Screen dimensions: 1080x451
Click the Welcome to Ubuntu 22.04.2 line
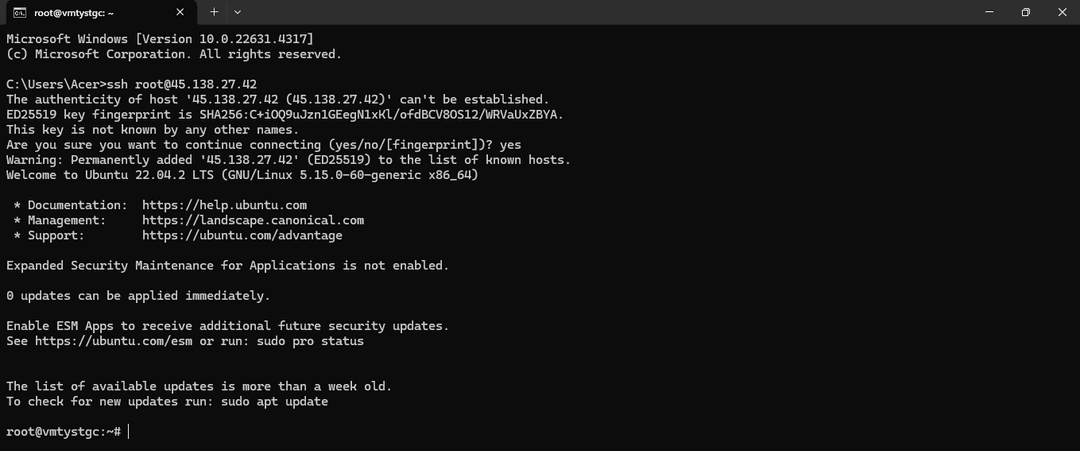(242, 175)
